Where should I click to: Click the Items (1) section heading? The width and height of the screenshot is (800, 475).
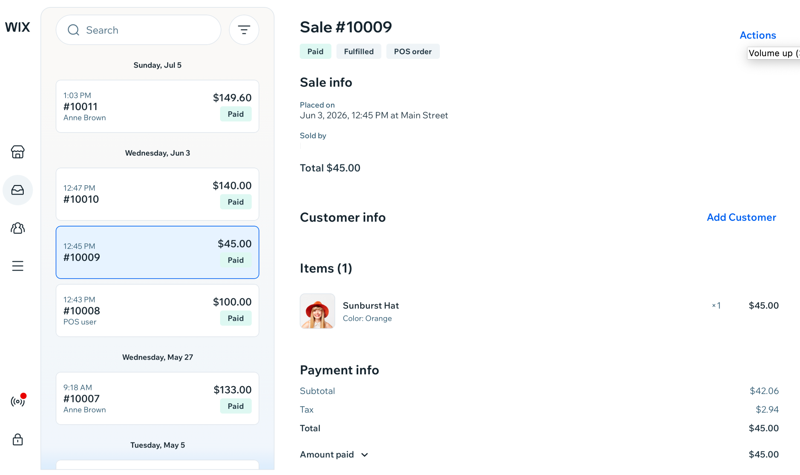[326, 268]
